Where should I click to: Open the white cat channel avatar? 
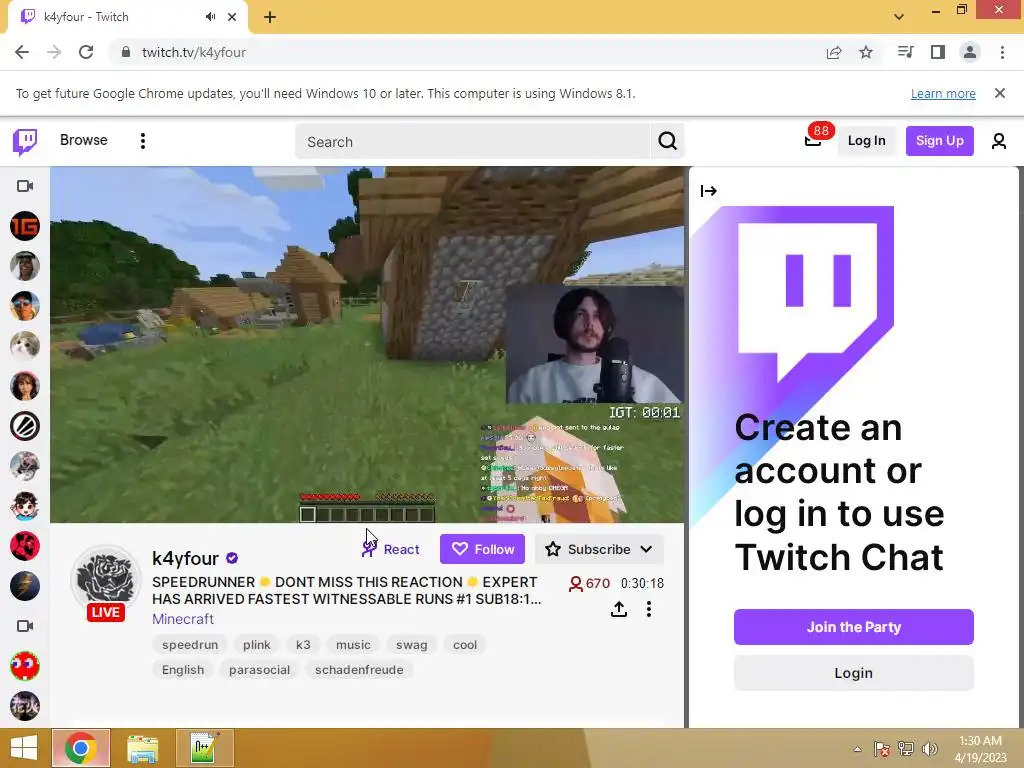[x=25, y=346]
